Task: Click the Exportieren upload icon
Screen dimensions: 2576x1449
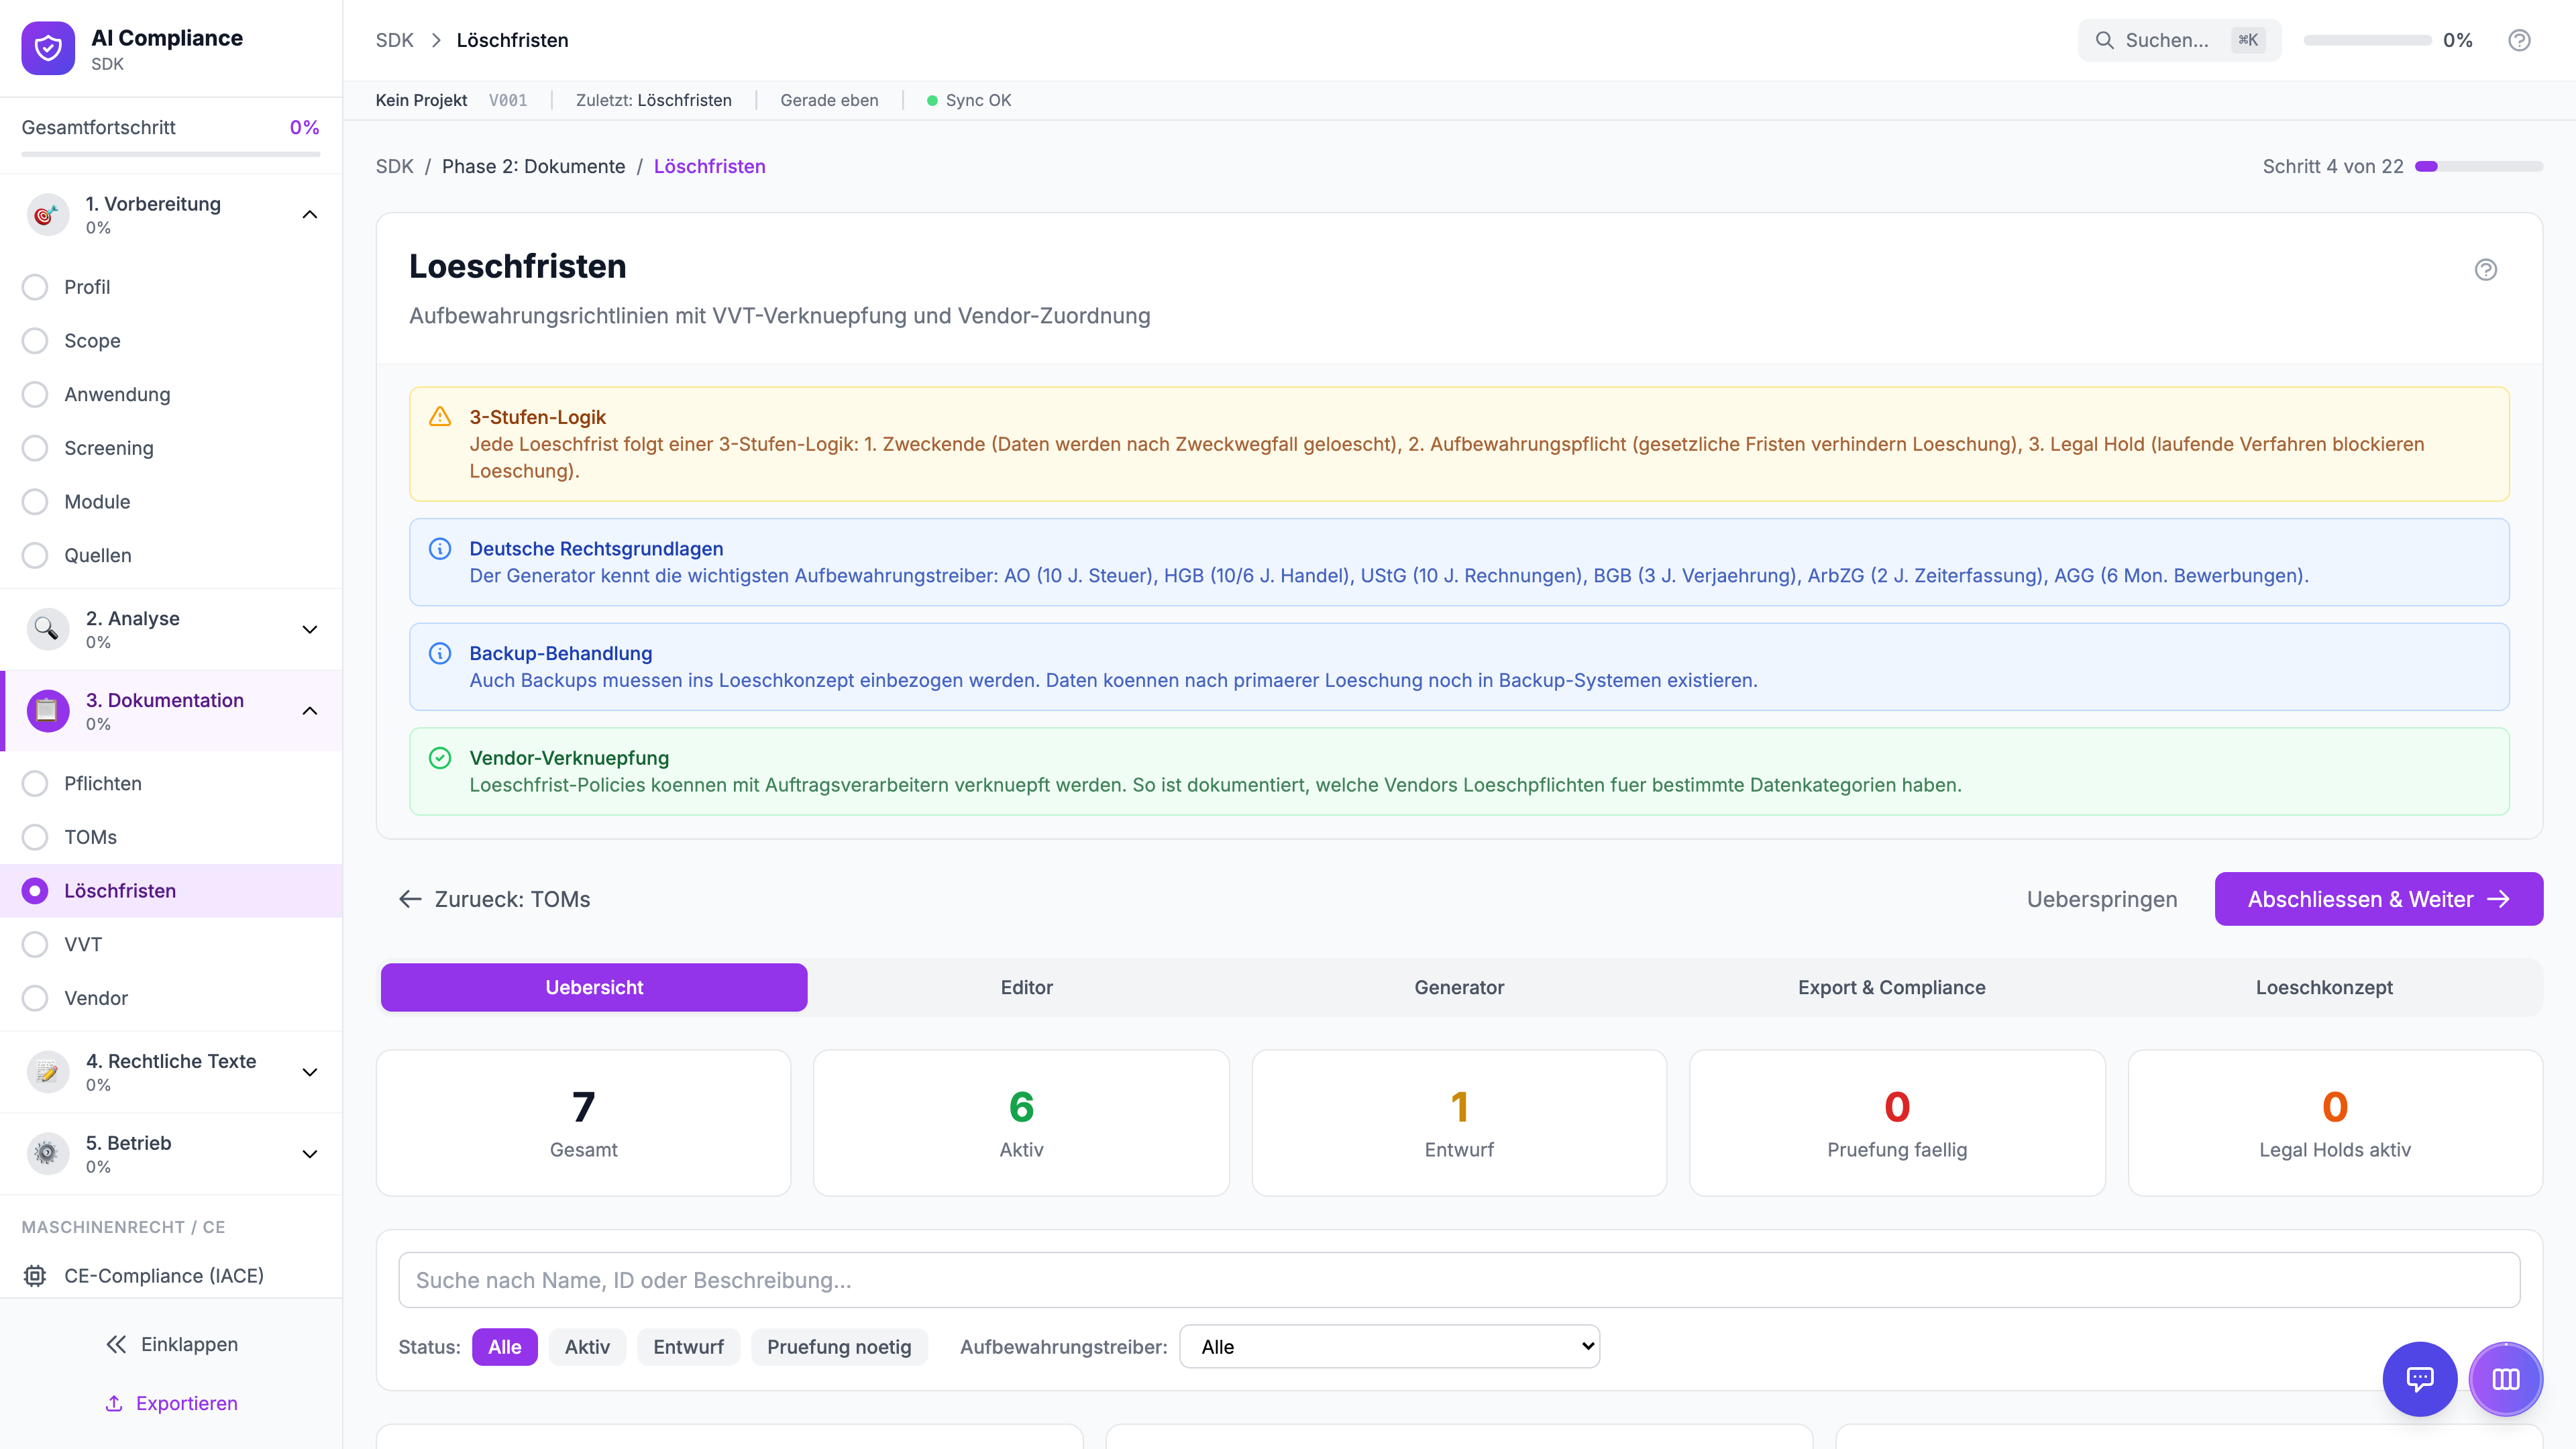Action: pyautogui.click(x=114, y=1403)
